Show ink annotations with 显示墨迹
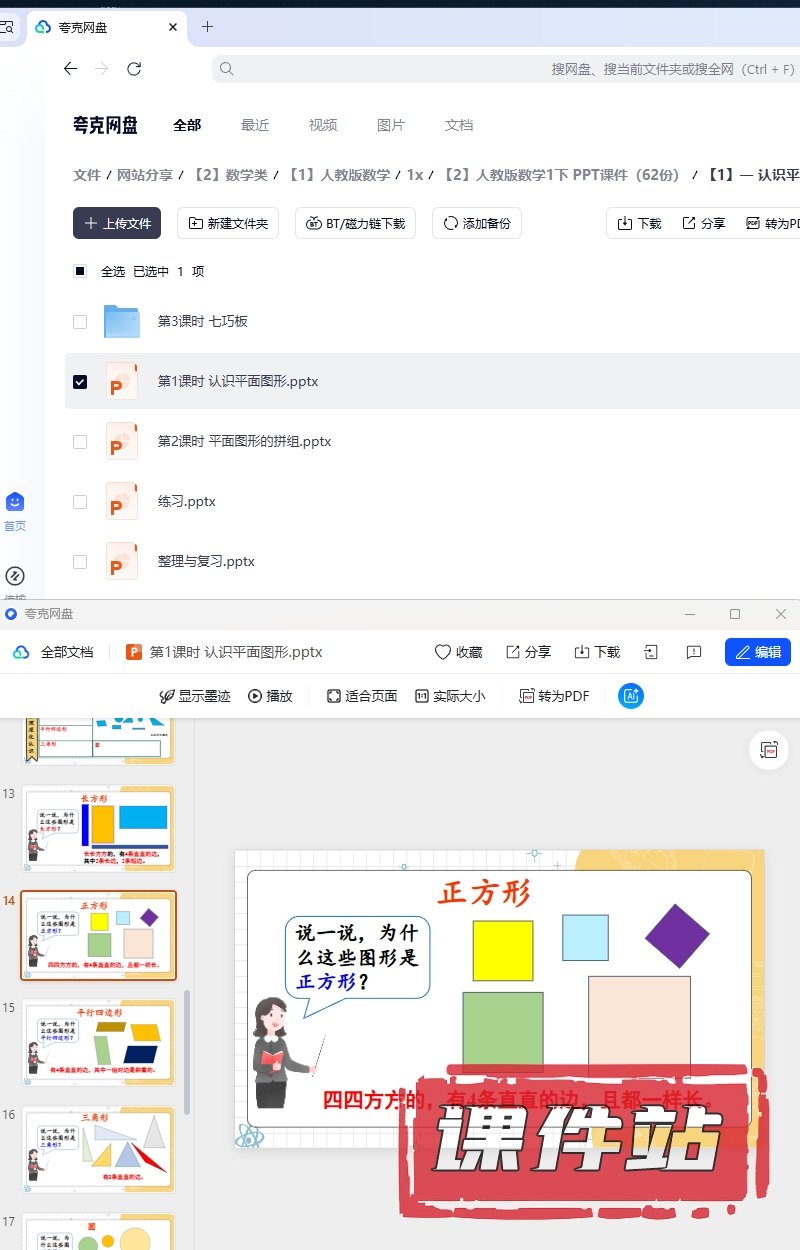 [x=195, y=696]
